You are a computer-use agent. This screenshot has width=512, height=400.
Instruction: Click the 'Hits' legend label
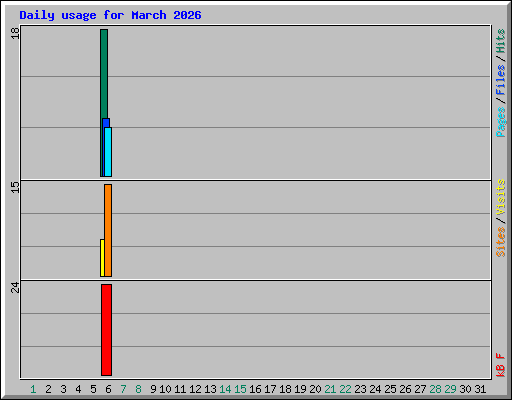pos(501,41)
